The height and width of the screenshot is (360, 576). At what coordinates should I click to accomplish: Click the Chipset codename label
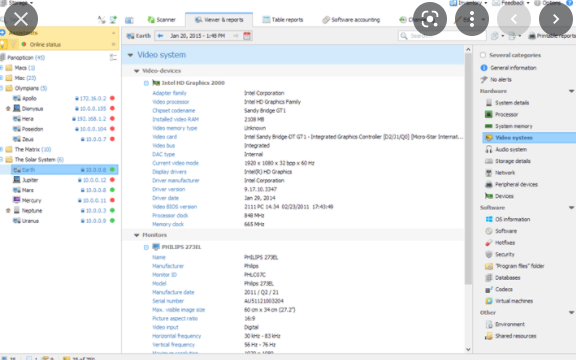coord(174,111)
